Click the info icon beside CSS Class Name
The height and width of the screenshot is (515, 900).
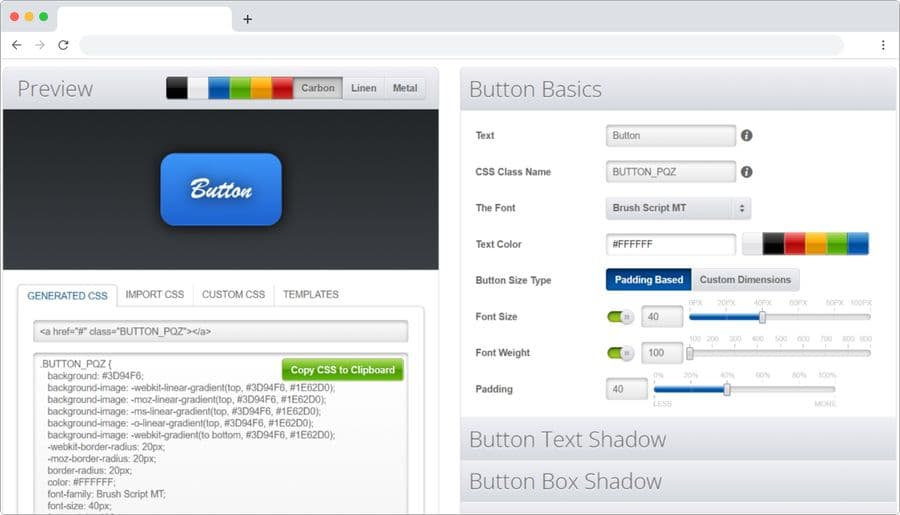click(x=746, y=172)
